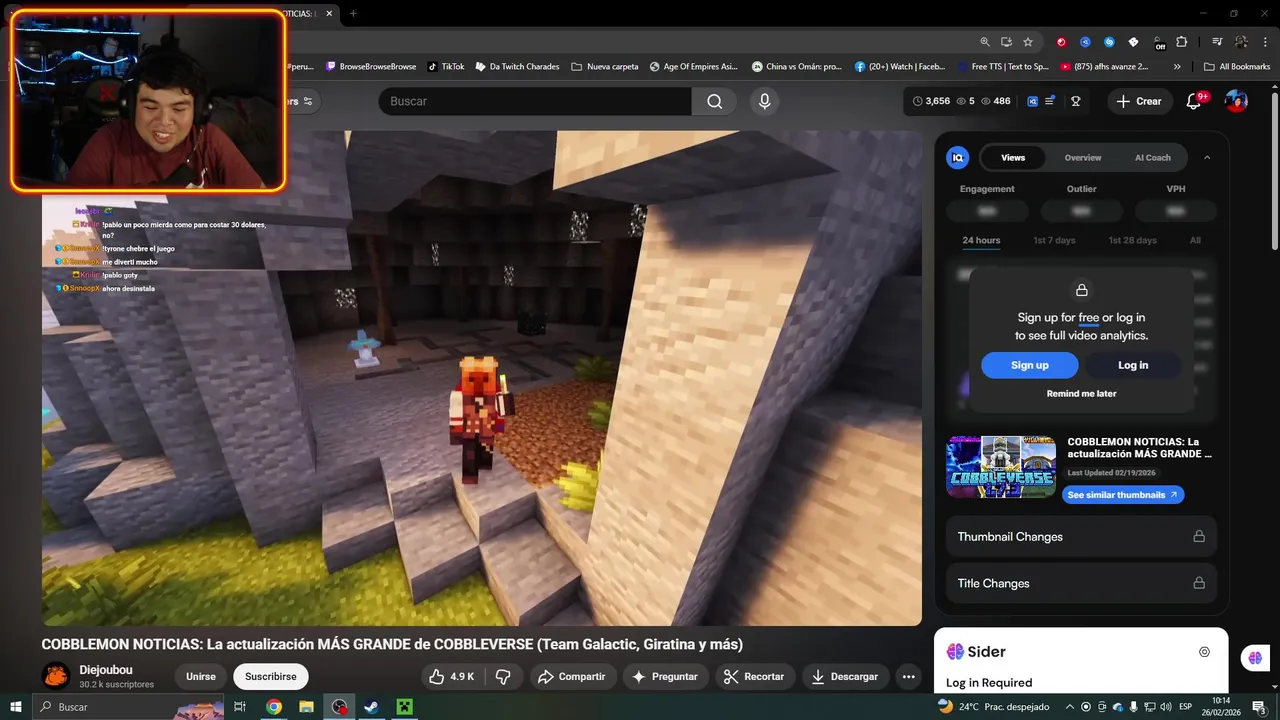Open Minecraft creeper icon in taskbar
This screenshot has height=720, width=1280.
pos(404,706)
